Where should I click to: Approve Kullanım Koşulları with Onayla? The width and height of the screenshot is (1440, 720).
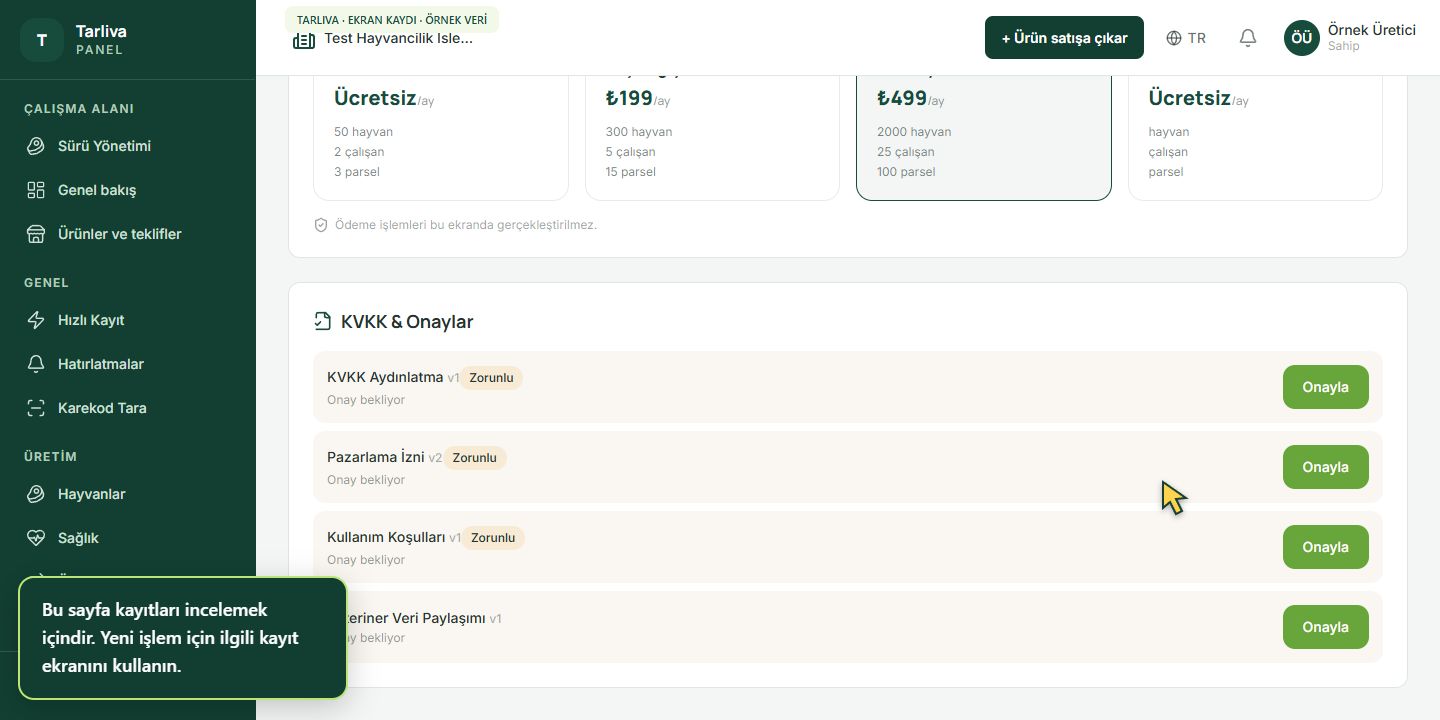(1325, 547)
